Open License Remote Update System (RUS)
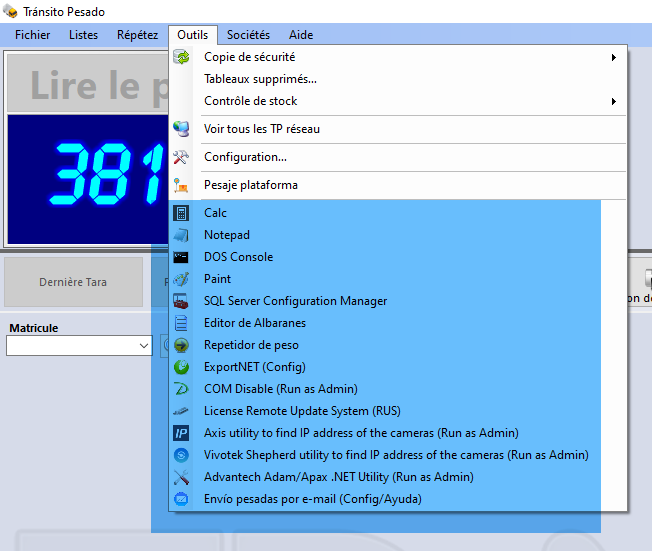The width and height of the screenshot is (652, 551). (x=398, y=411)
